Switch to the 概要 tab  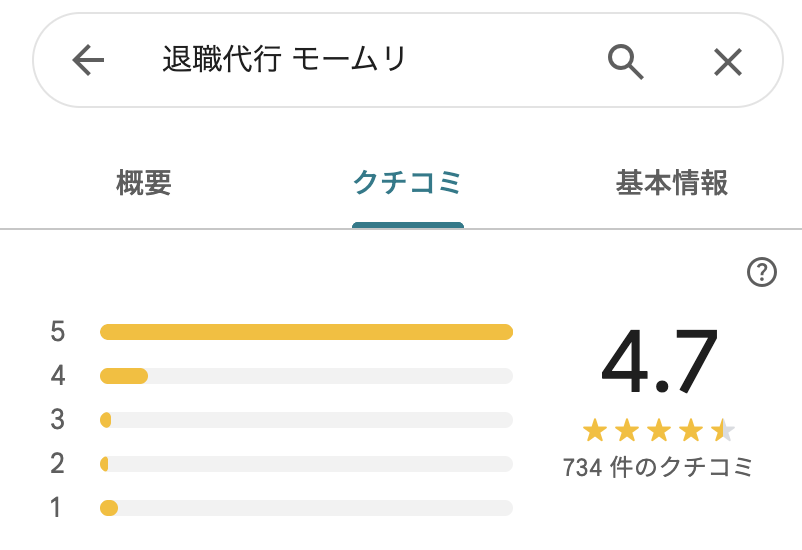click(x=144, y=183)
